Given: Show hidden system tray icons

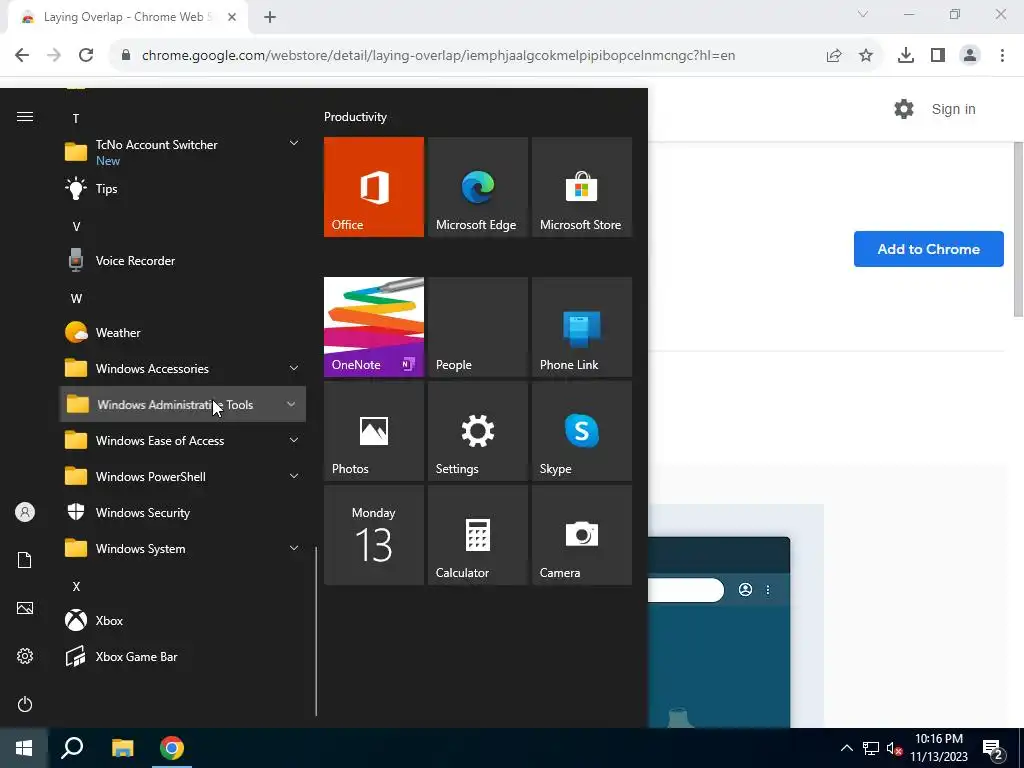Looking at the screenshot, I should [846, 748].
